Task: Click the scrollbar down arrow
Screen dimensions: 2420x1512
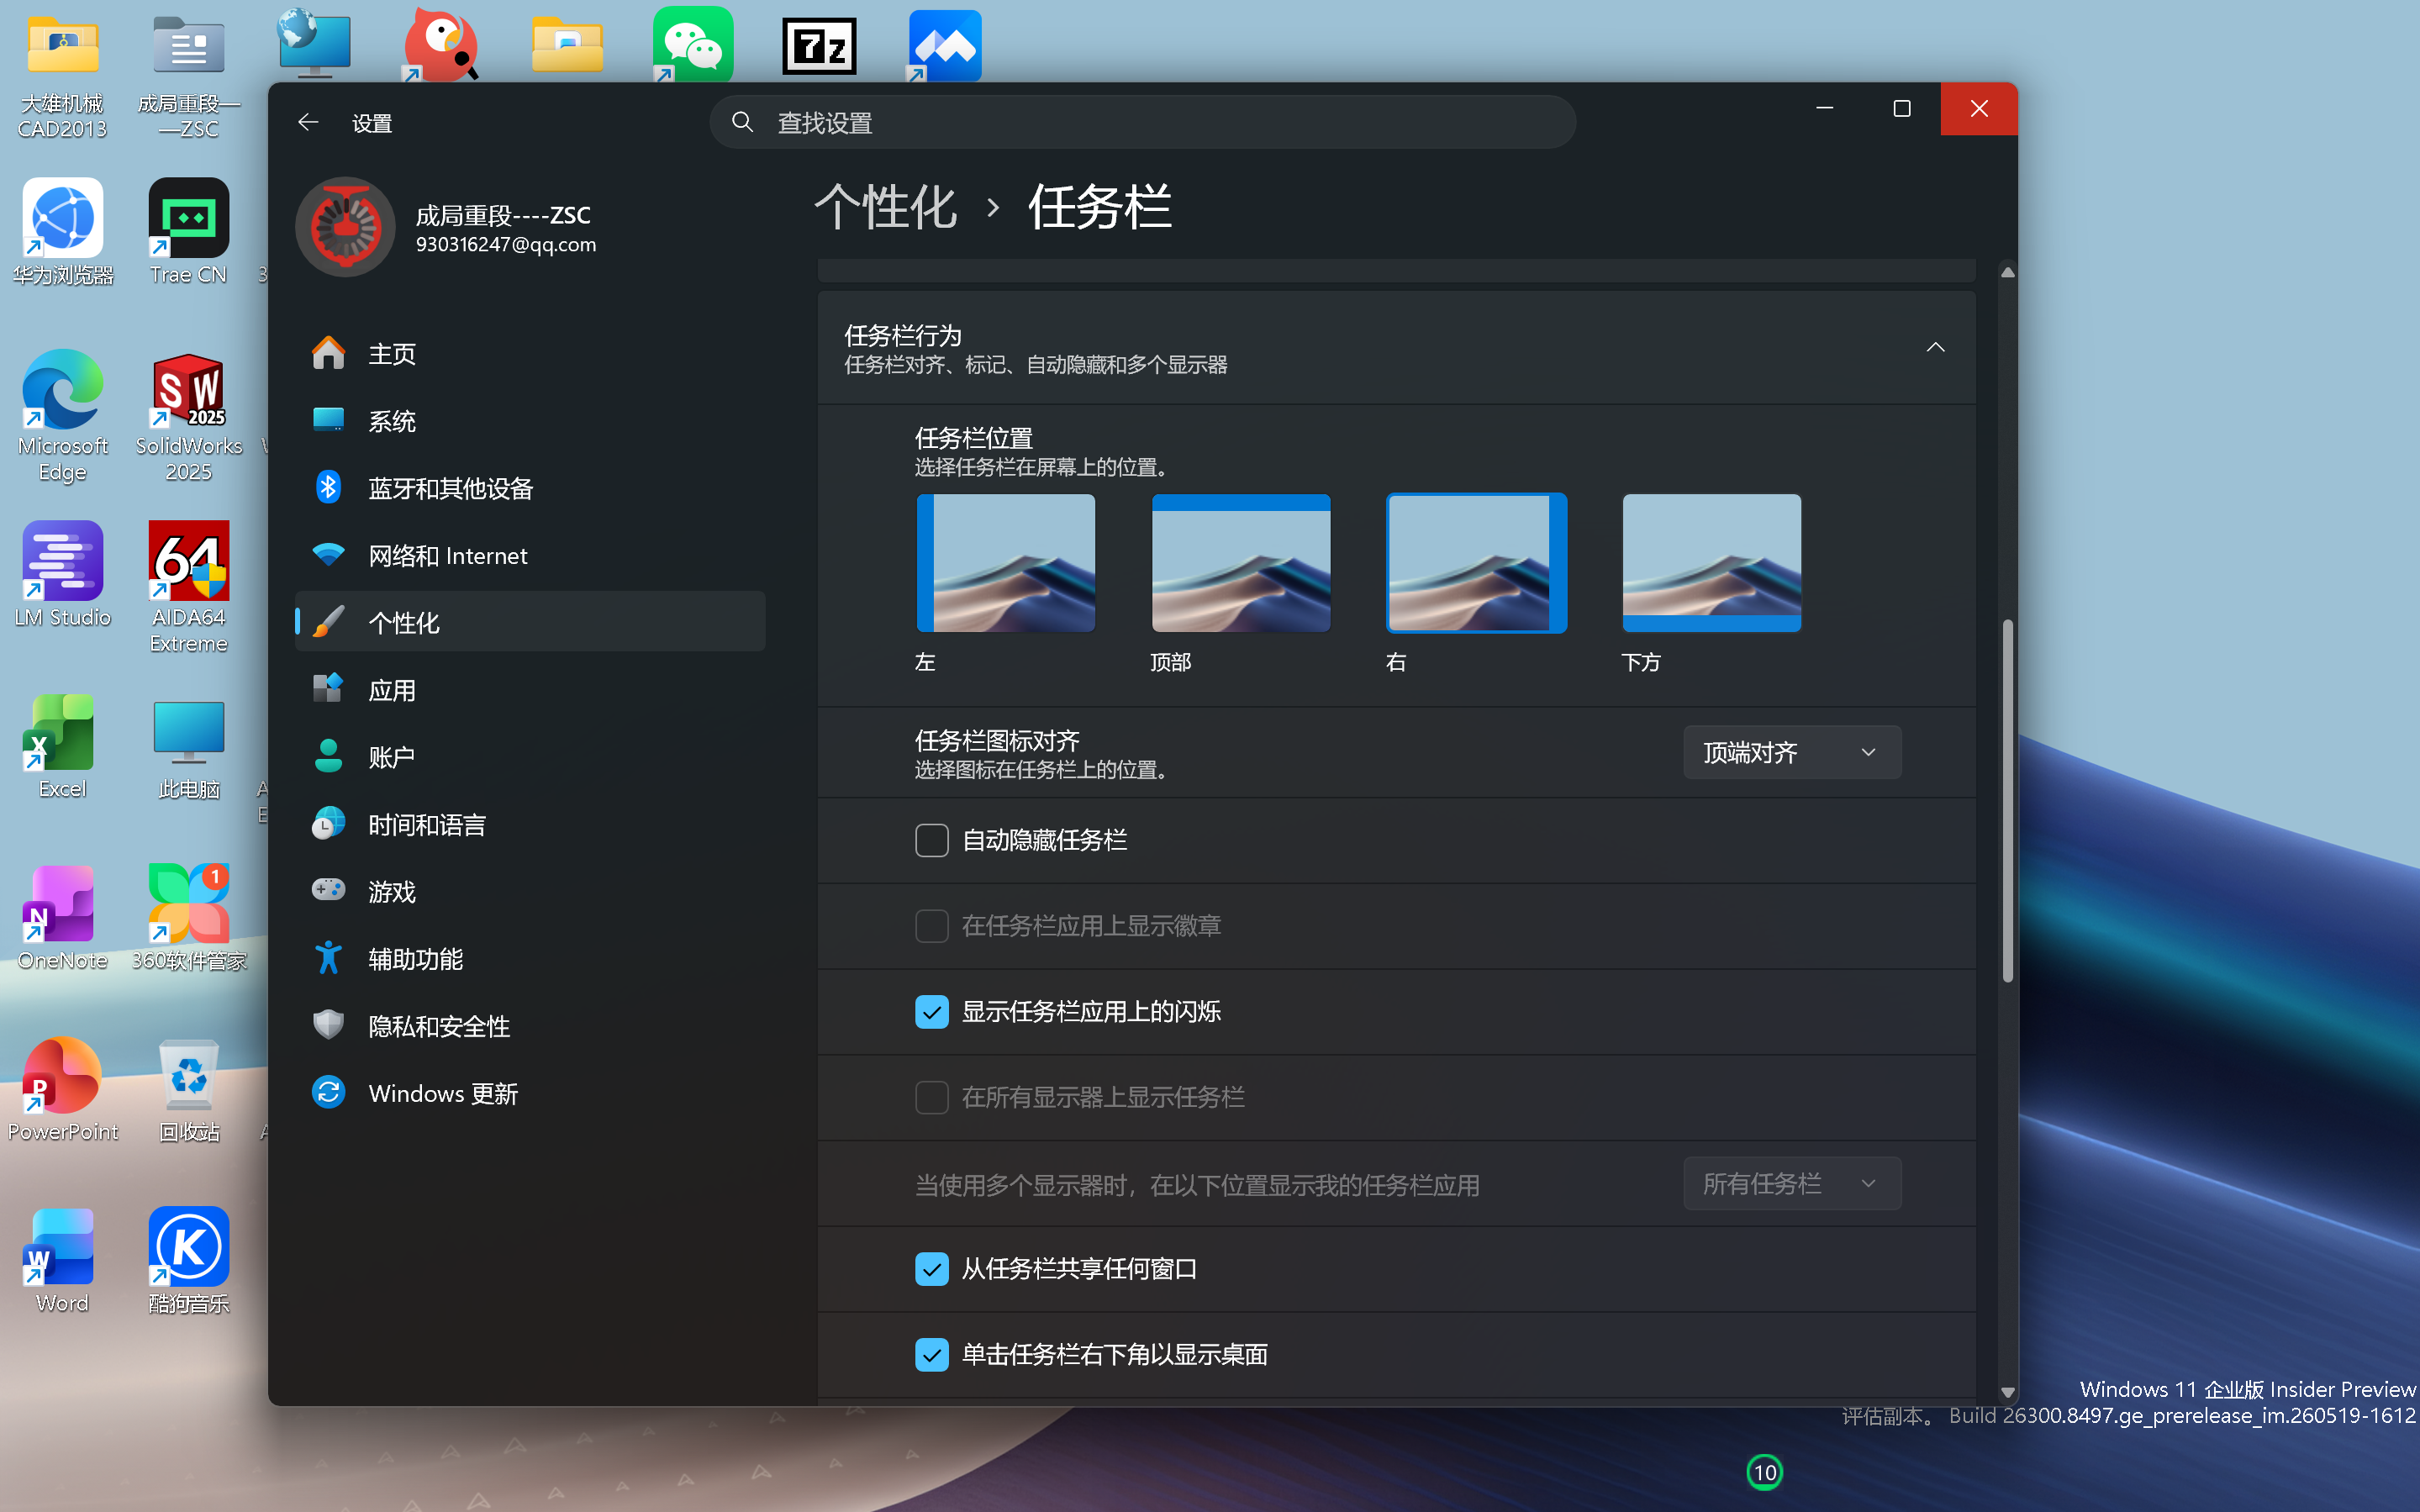Action: pos(2007,1392)
